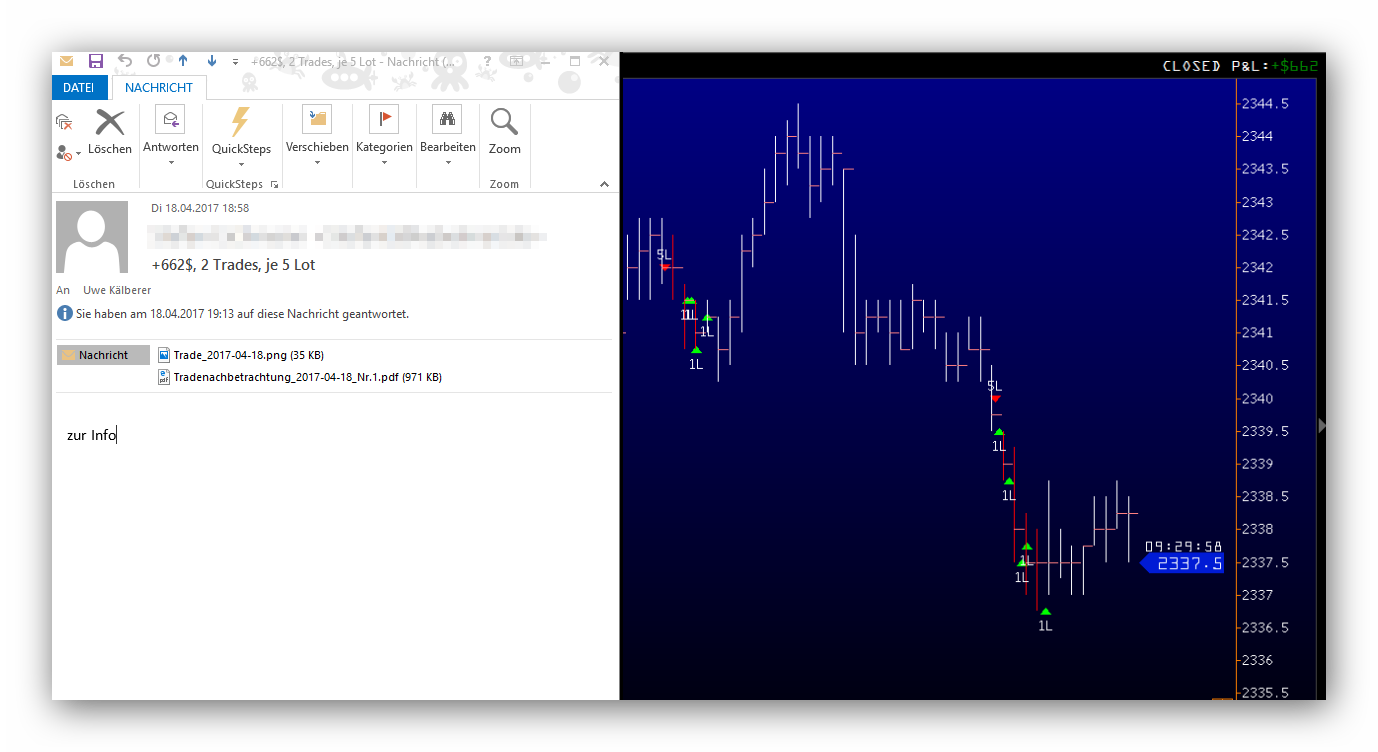
Task: Click the lowest green 1L buy marker
Action: coord(1045,611)
